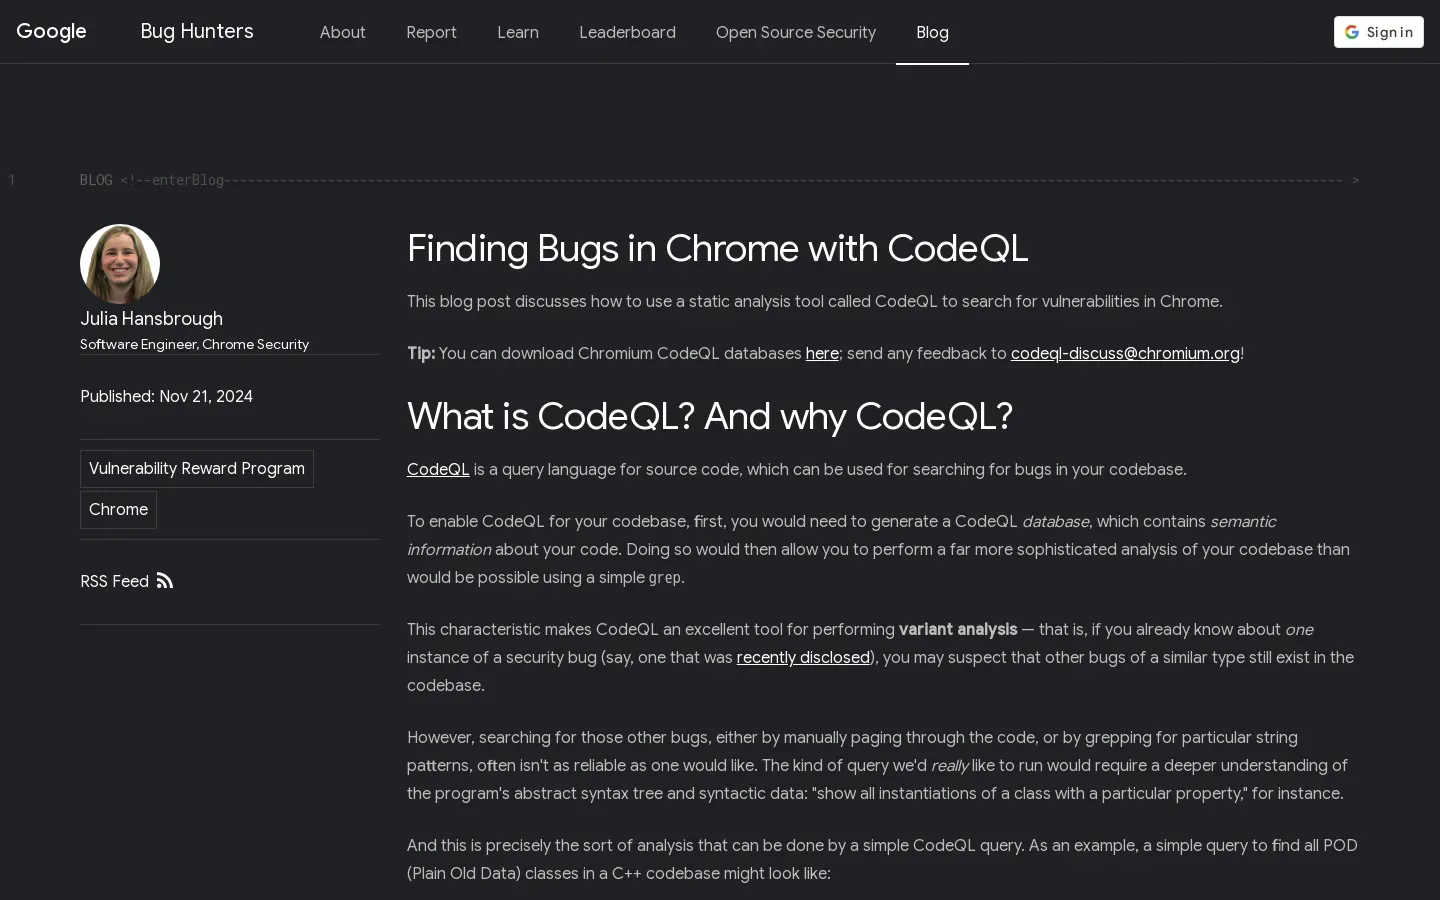Select Open Source Security in navigation
This screenshot has height=900, width=1440.
pyautogui.click(x=796, y=32)
